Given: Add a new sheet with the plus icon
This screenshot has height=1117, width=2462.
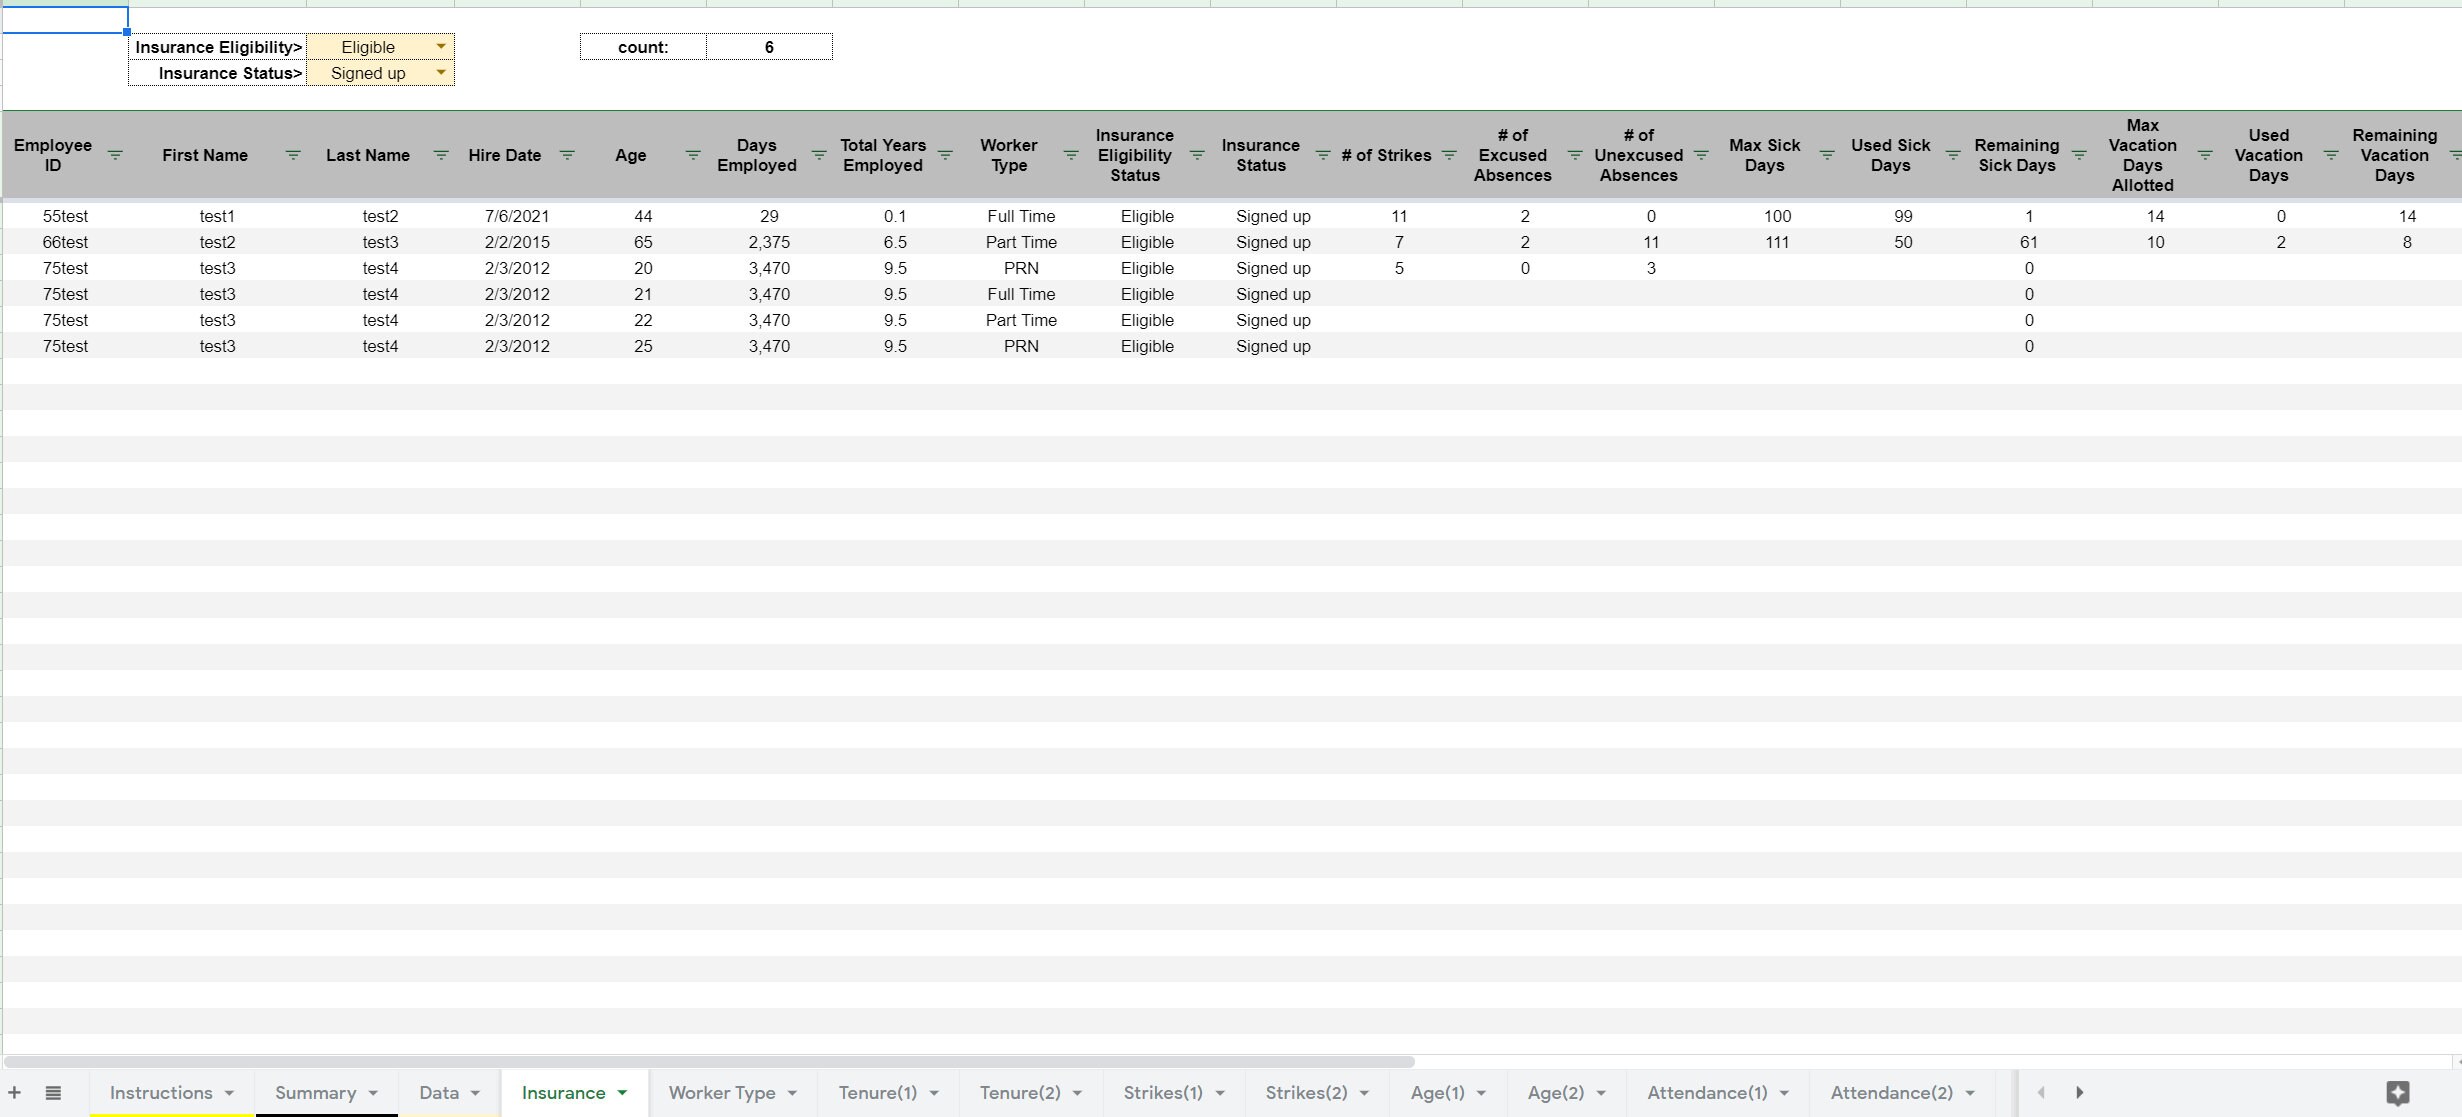Looking at the screenshot, I should 14,1092.
